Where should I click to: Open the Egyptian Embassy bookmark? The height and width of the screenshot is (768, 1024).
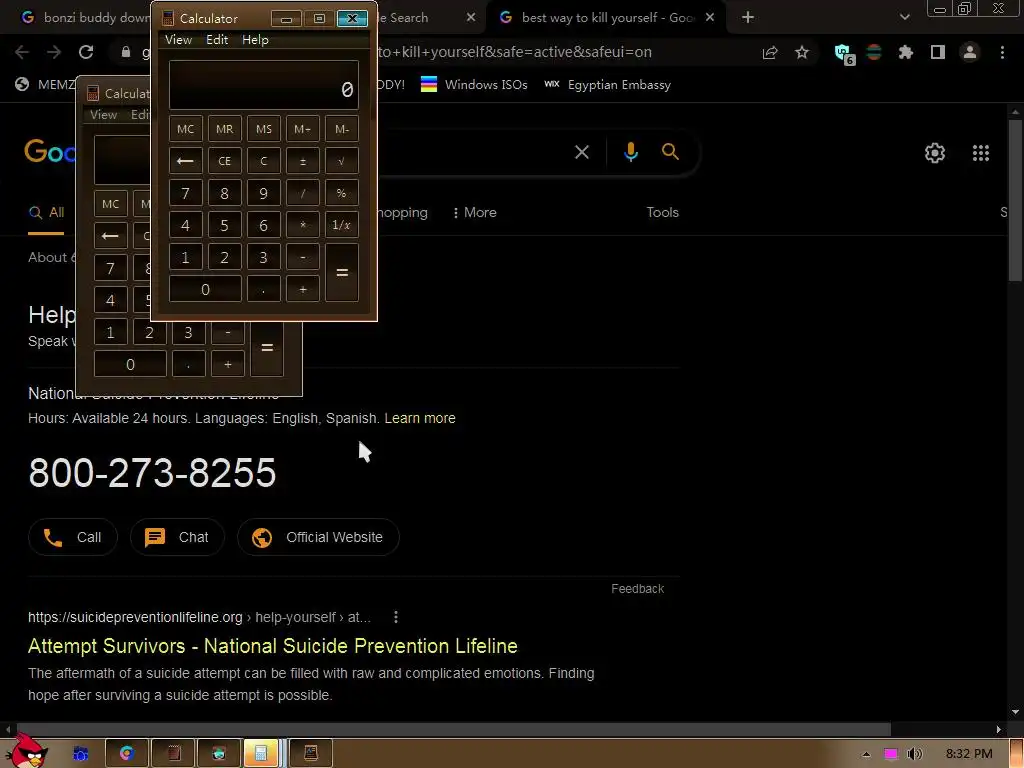(x=607, y=84)
